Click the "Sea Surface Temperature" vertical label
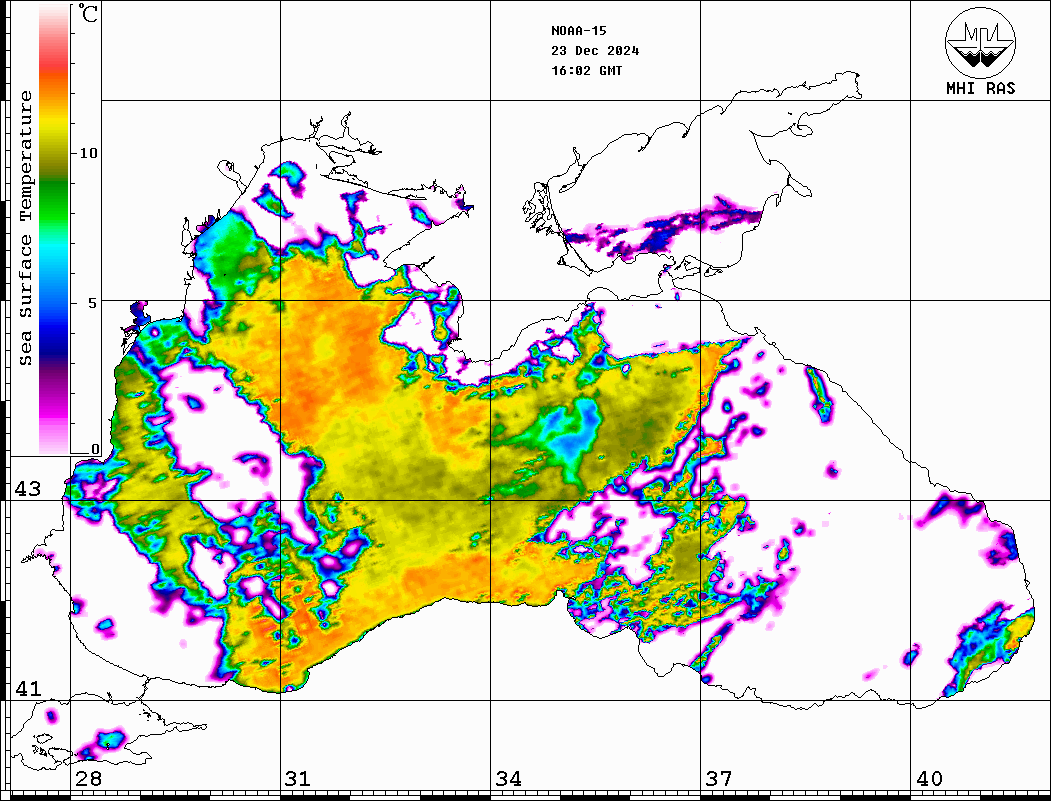Image resolution: width=1051 pixels, height=801 pixels. [26, 228]
